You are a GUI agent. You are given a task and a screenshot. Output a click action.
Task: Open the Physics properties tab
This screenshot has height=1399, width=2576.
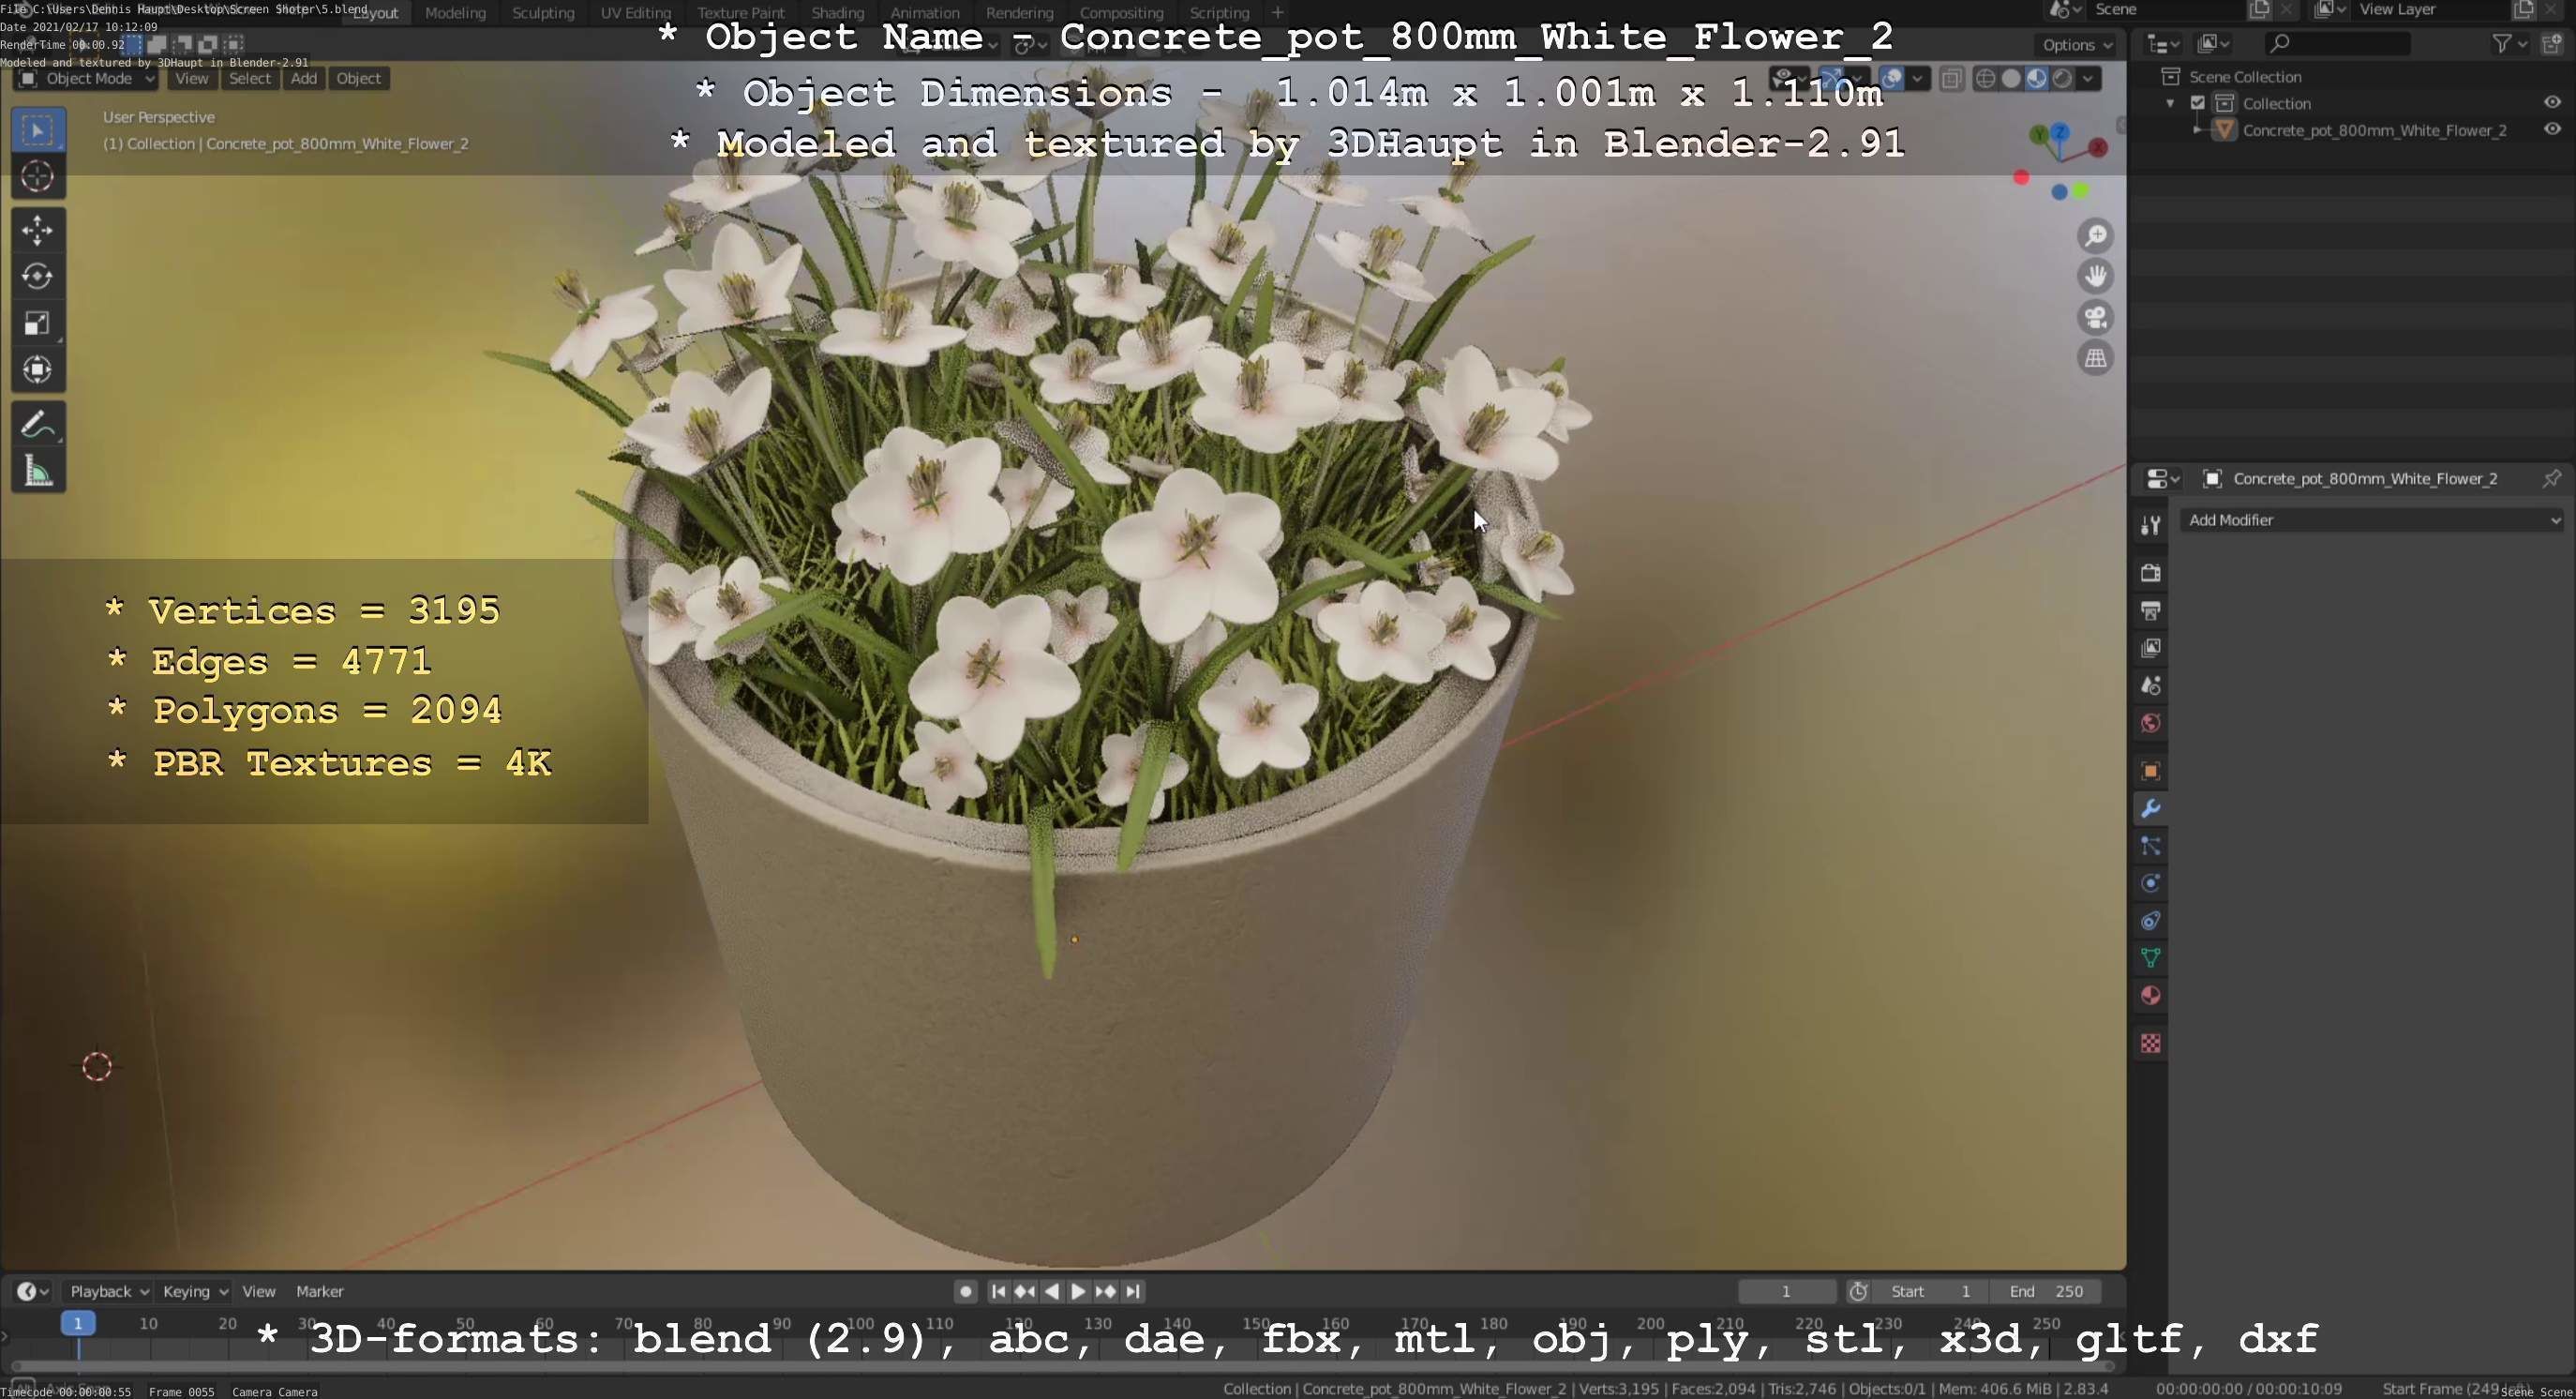pos(2150,884)
